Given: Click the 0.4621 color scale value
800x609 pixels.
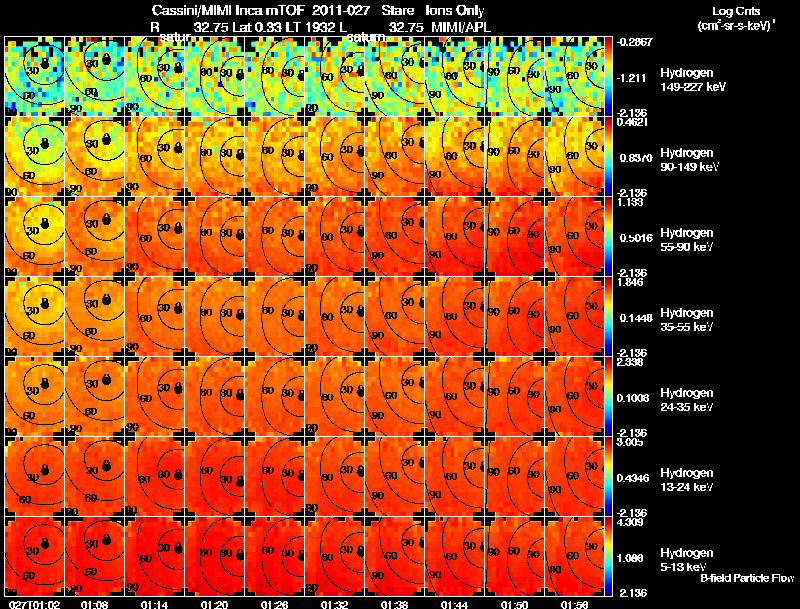Looking at the screenshot, I should [632, 122].
